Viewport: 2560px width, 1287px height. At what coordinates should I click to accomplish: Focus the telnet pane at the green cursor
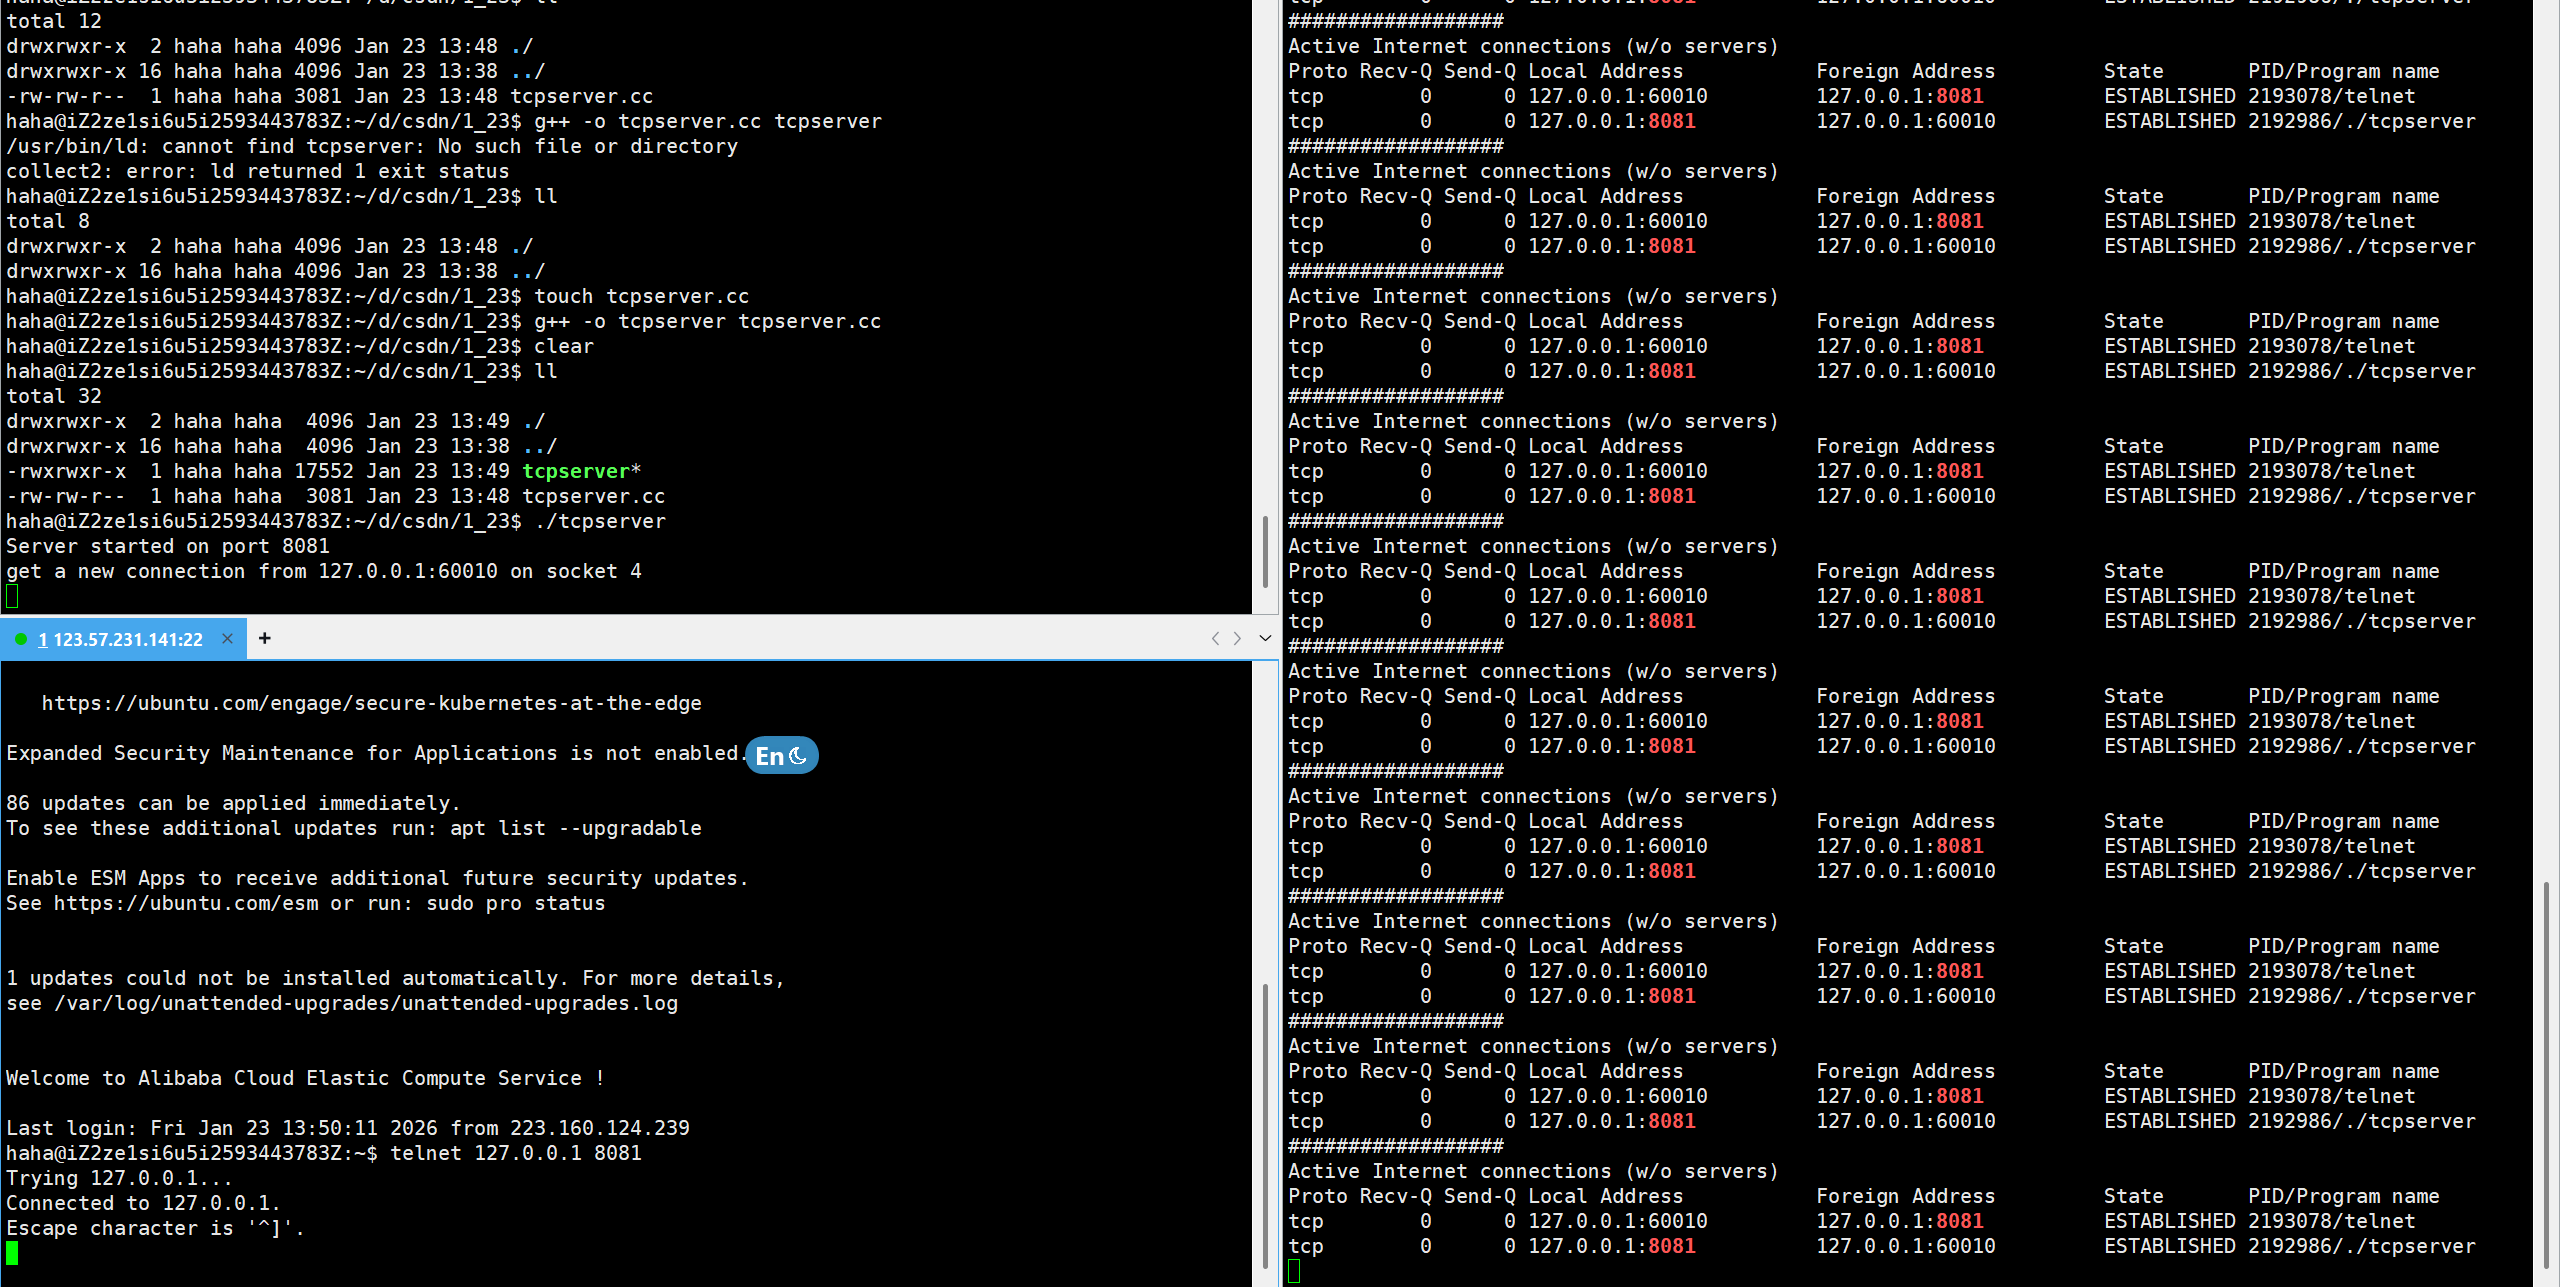pos(12,1253)
